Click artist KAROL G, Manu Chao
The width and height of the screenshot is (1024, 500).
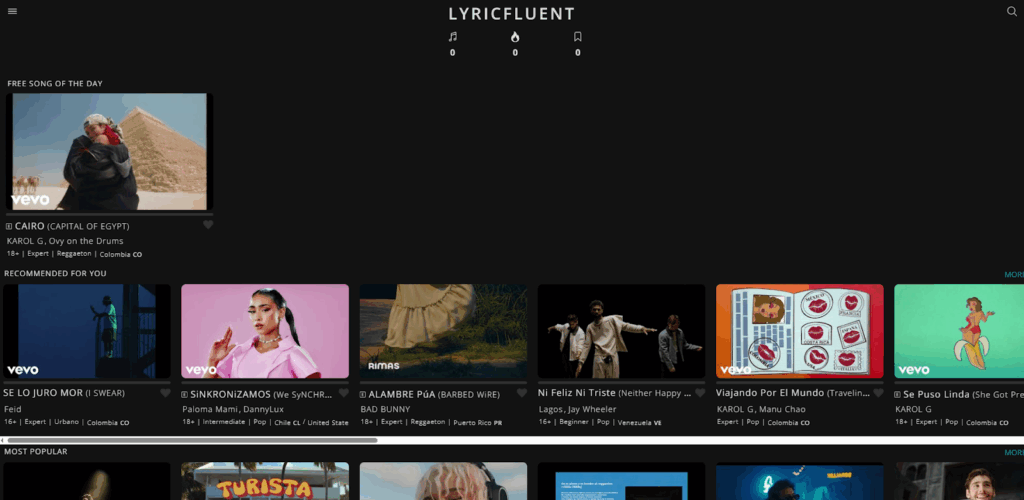tap(761, 409)
